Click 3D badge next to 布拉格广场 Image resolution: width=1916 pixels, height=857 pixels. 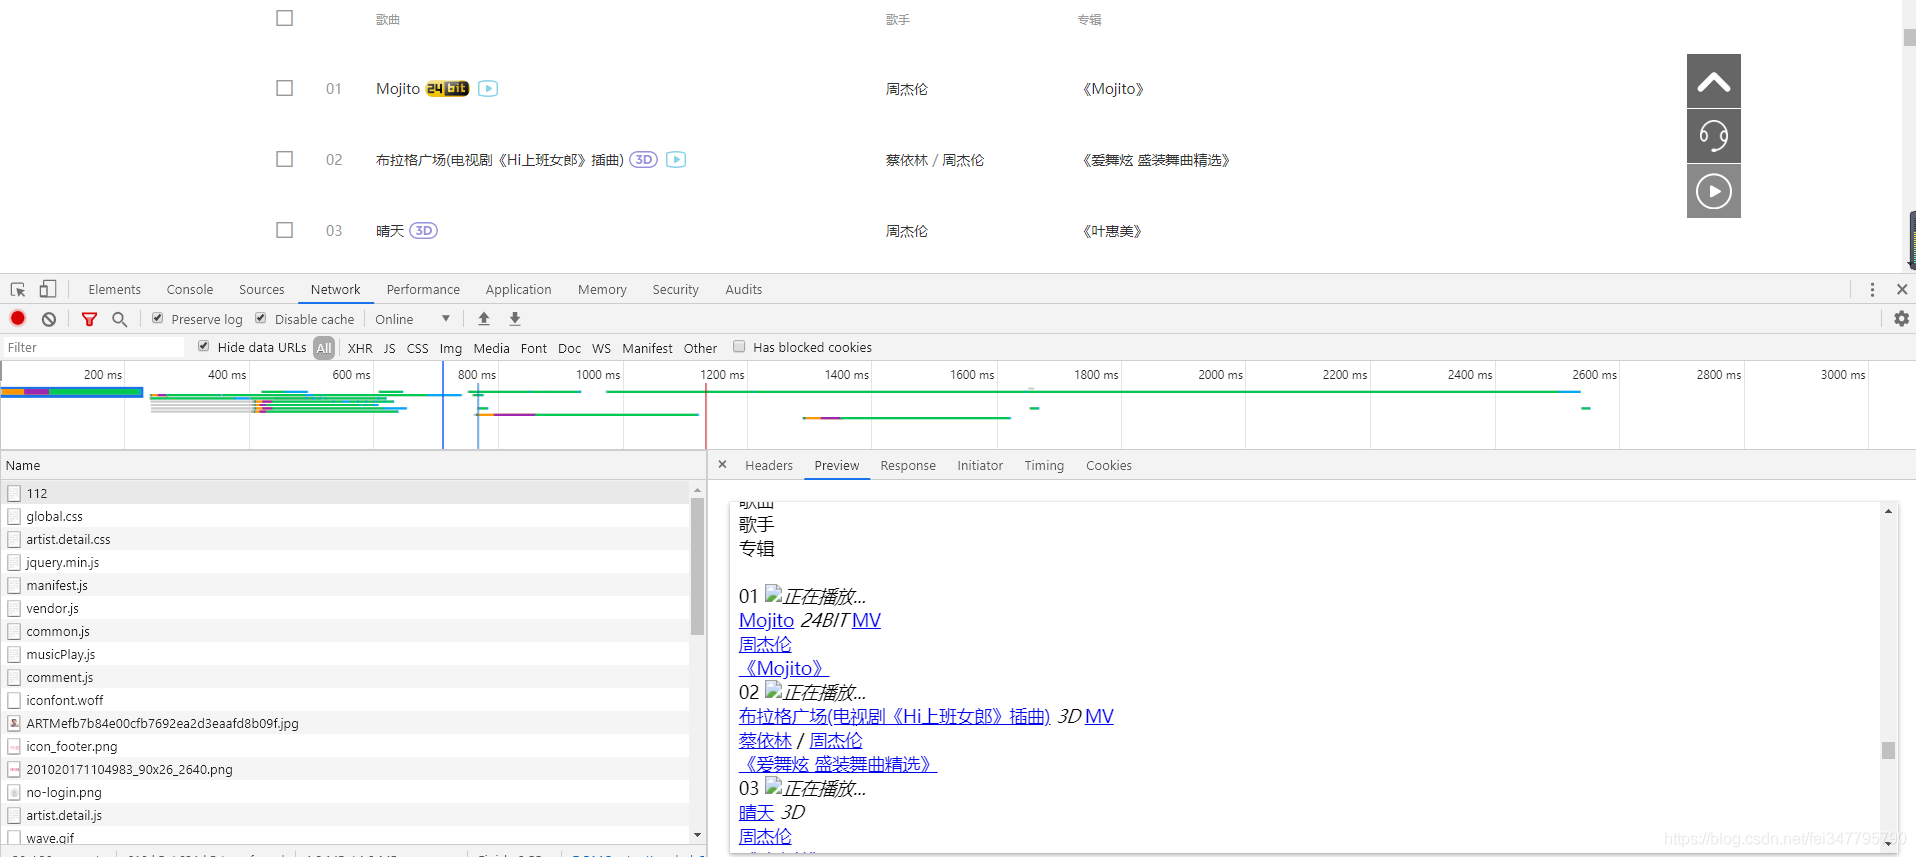pyautogui.click(x=643, y=159)
